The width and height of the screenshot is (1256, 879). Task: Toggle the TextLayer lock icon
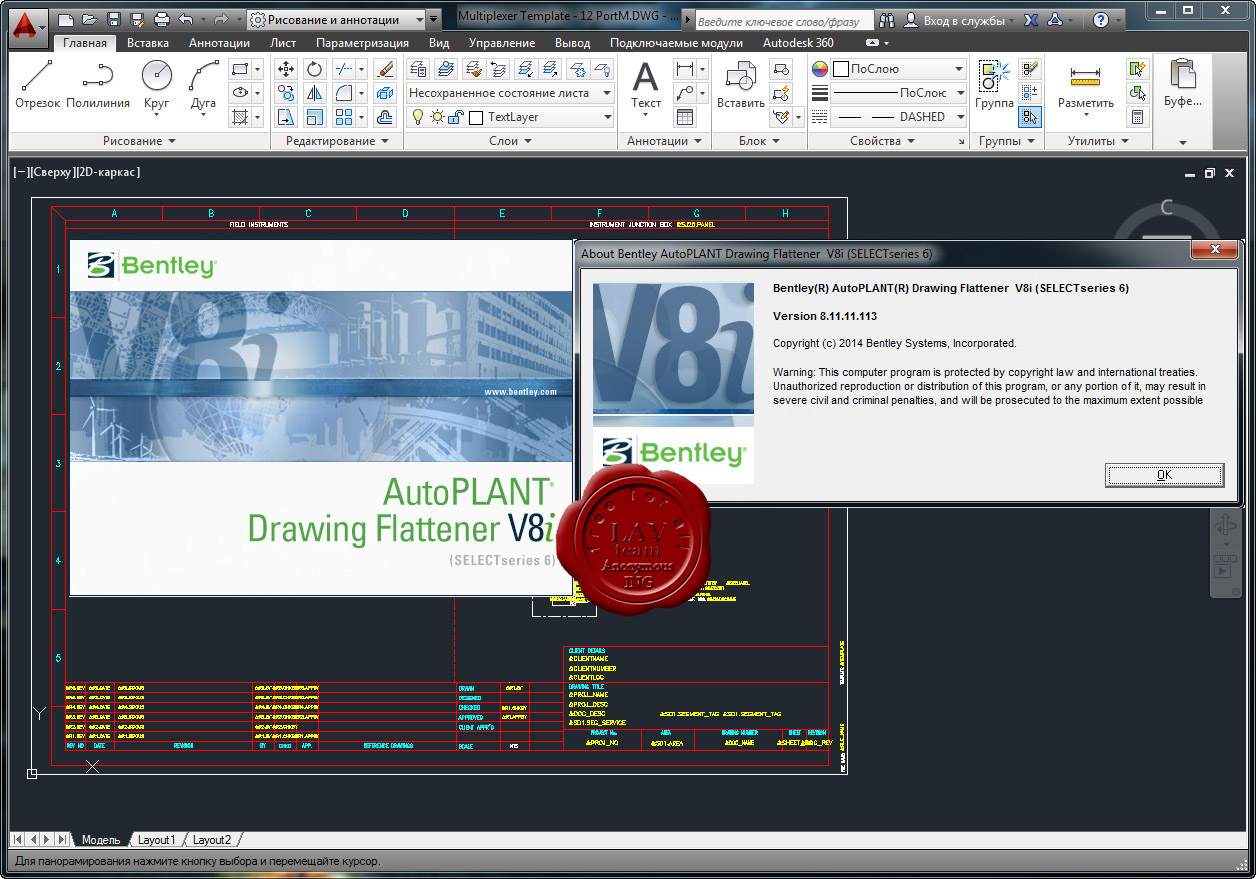click(455, 117)
